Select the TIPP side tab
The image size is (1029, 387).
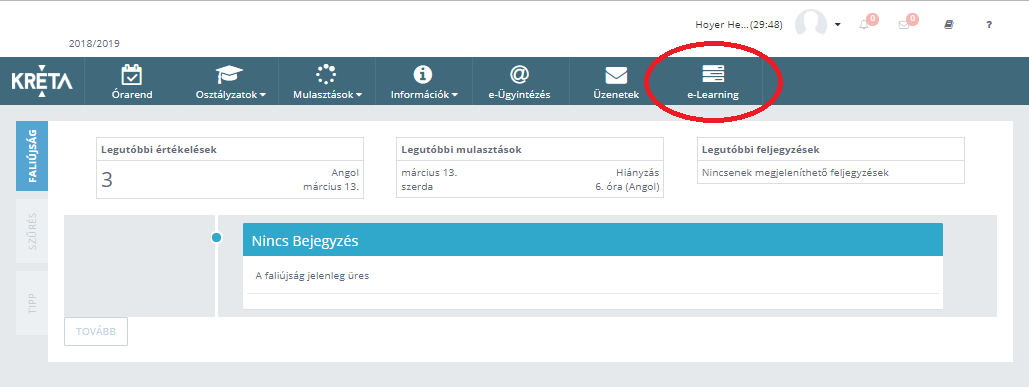point(32,303)
